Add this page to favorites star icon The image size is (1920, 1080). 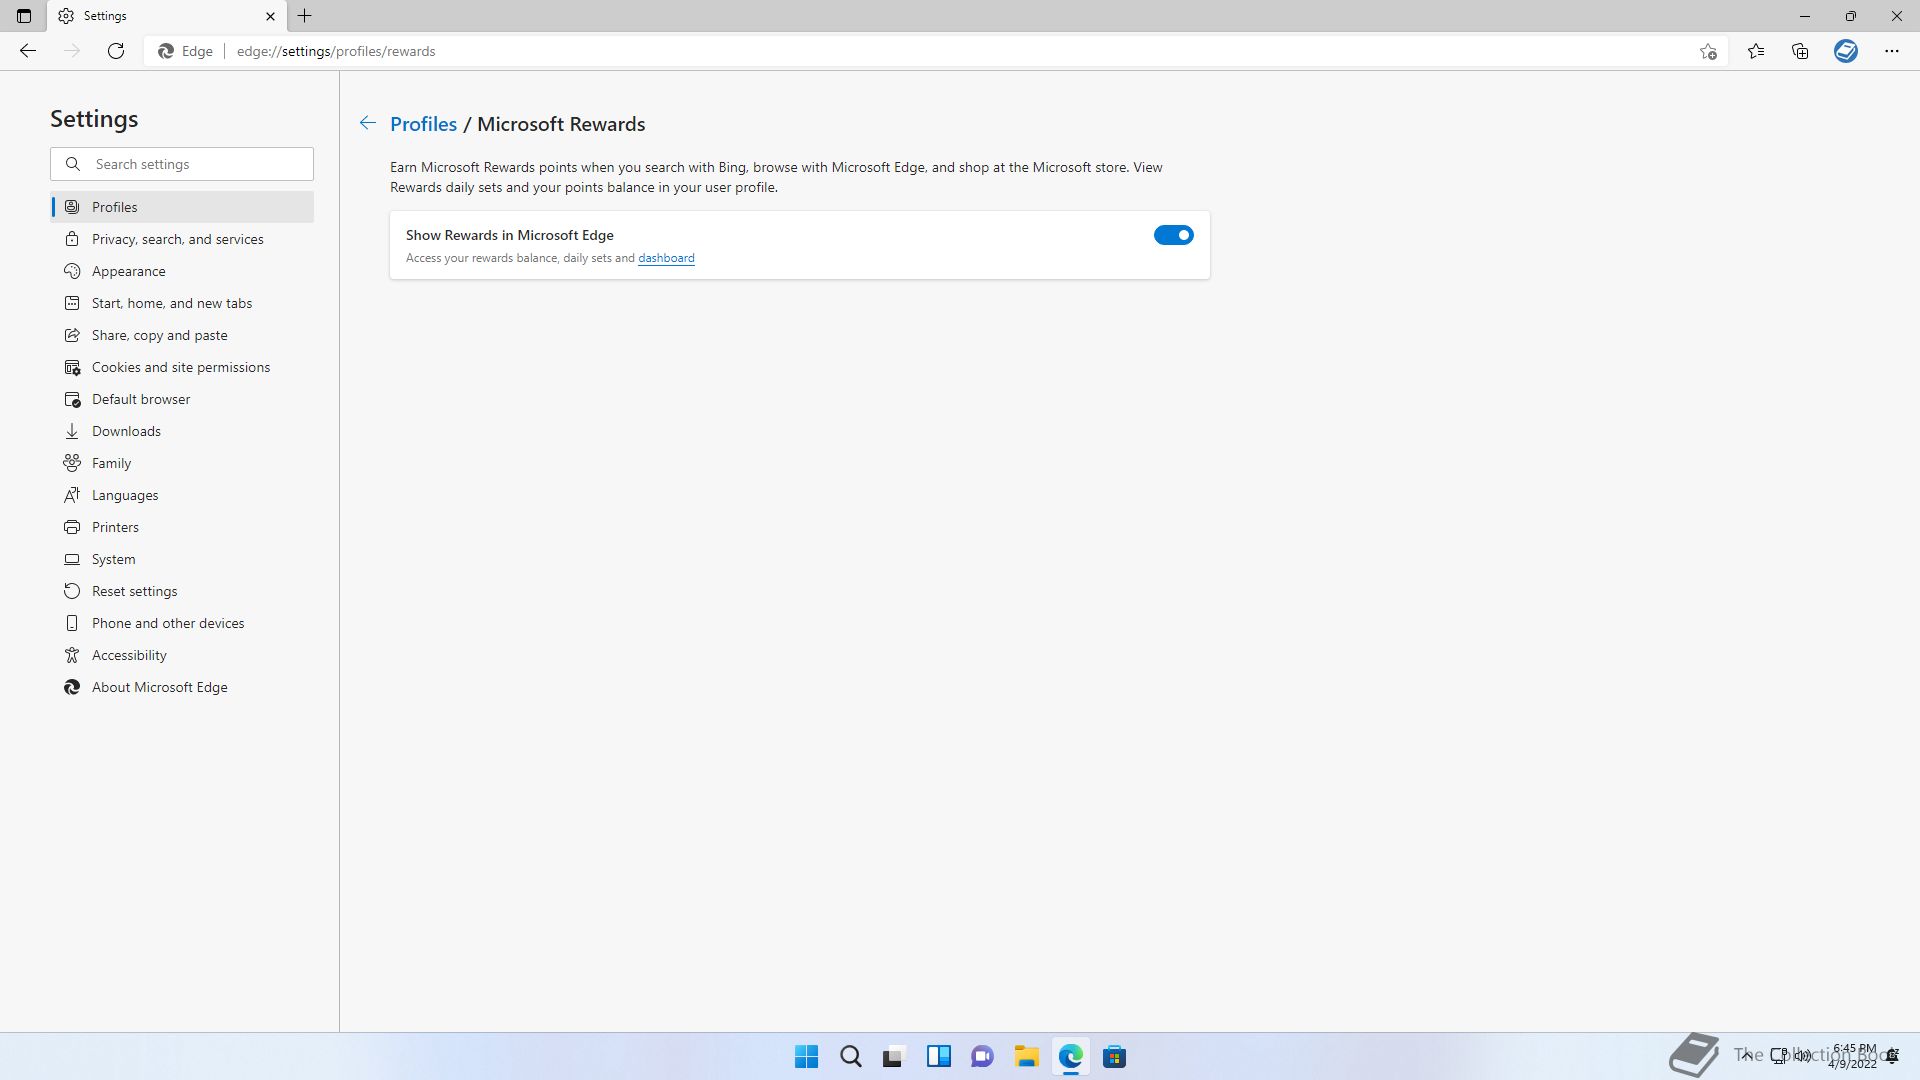(x=1708, y=51)
